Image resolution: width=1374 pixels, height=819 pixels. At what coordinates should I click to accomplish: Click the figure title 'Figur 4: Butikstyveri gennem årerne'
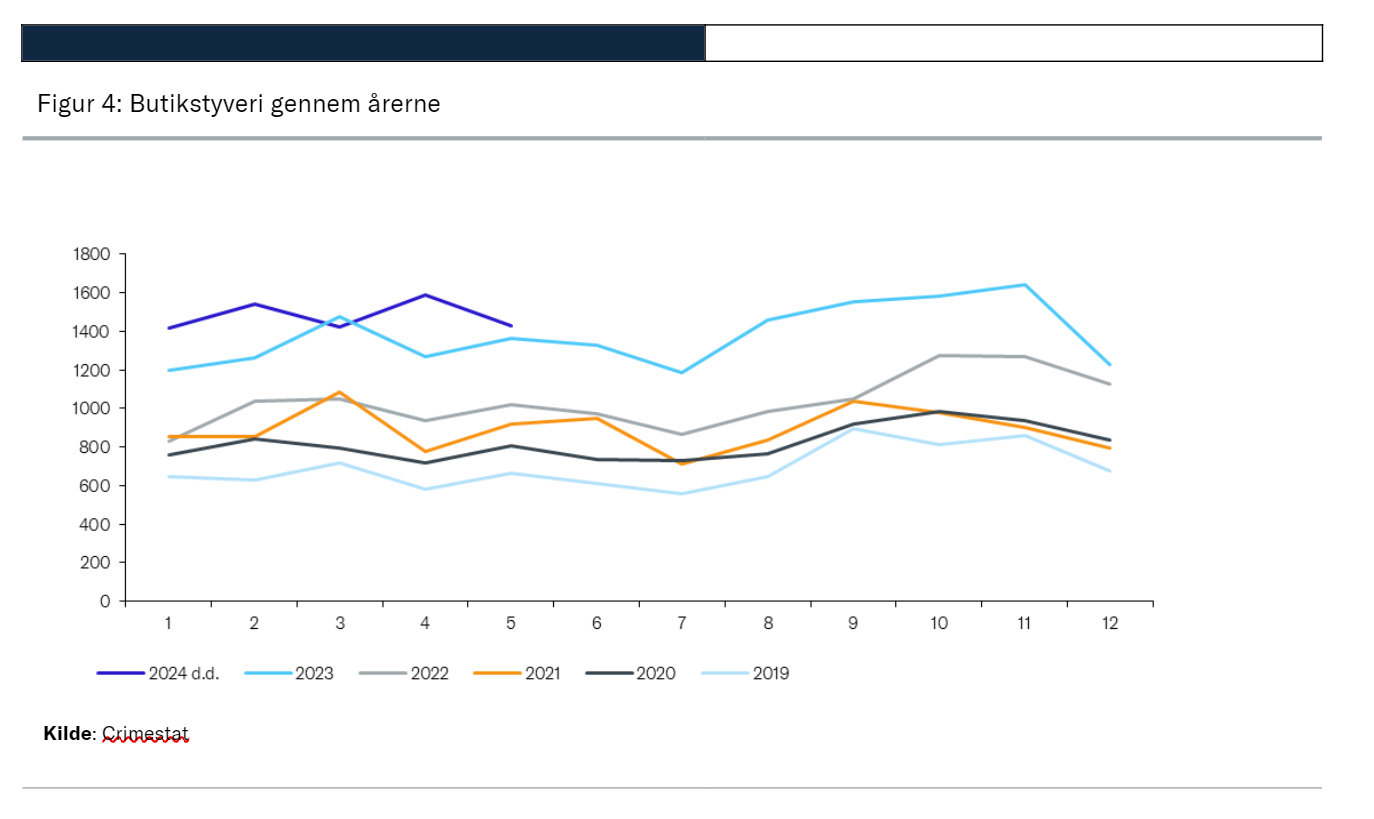point(239,103)
